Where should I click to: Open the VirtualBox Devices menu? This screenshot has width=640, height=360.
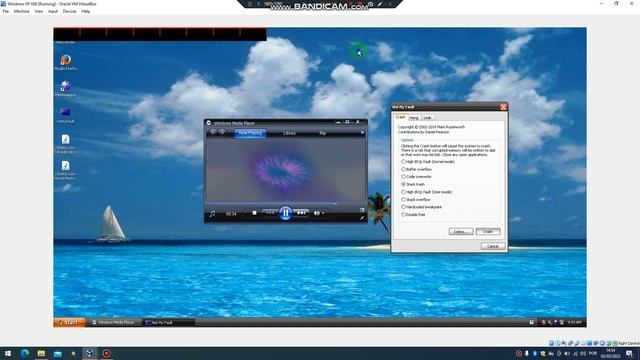[x=69, y=11]
